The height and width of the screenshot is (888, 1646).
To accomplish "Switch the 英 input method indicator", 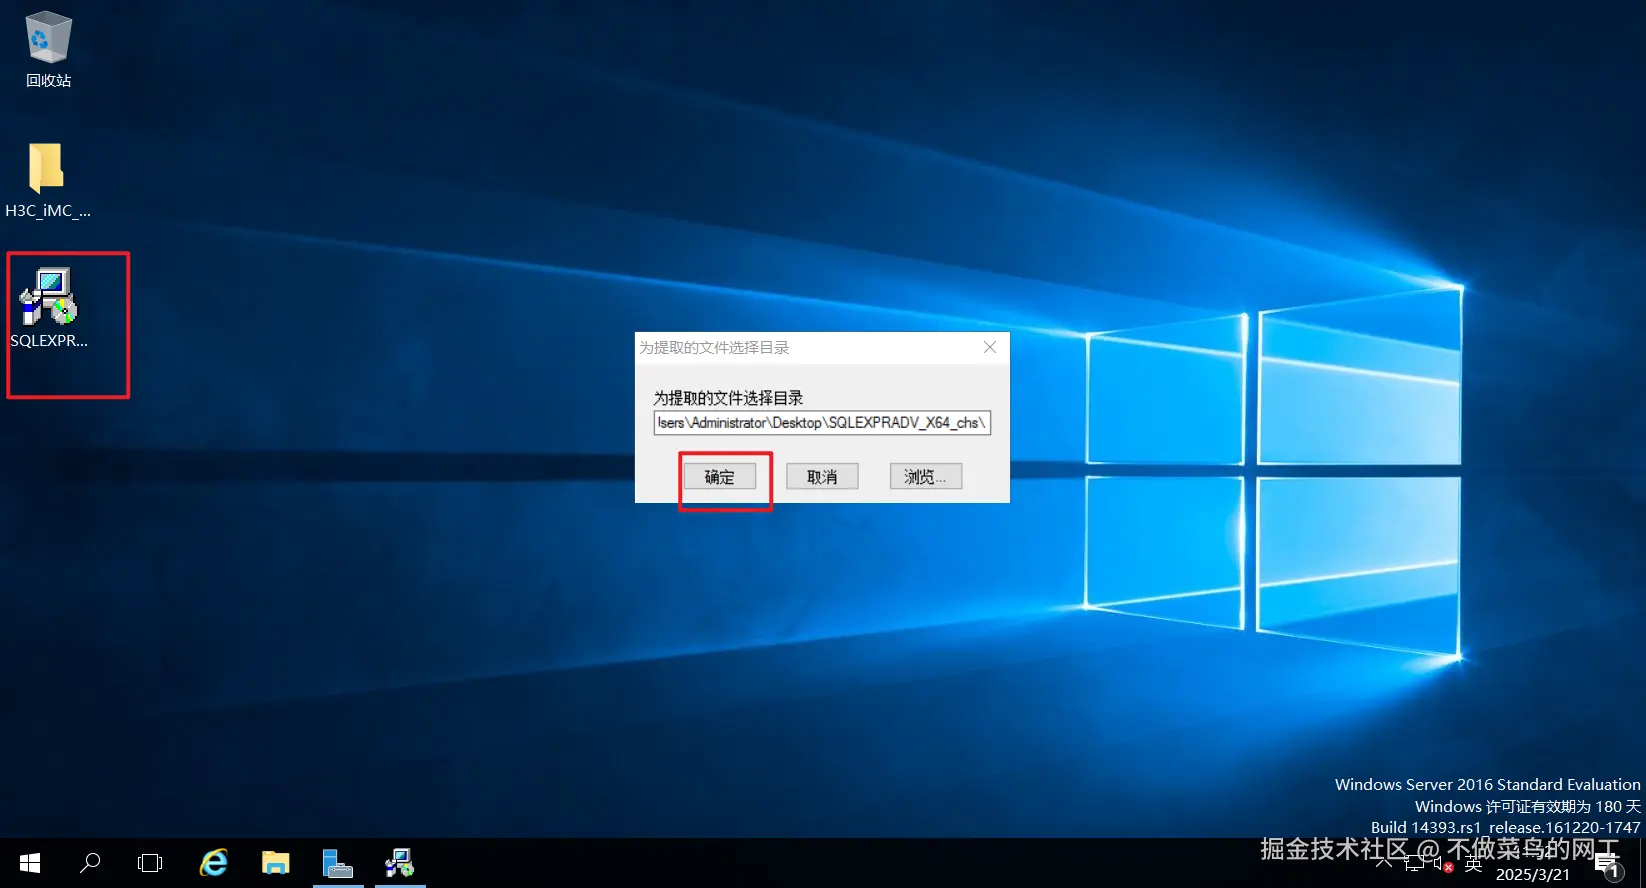I will coord(1473,864).
